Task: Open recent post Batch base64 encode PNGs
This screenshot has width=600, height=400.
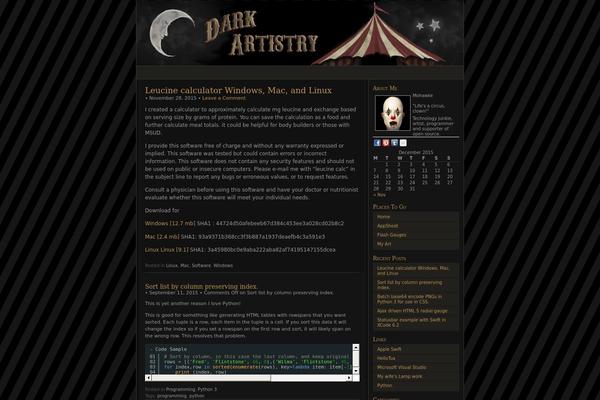Action: [409, 299]
